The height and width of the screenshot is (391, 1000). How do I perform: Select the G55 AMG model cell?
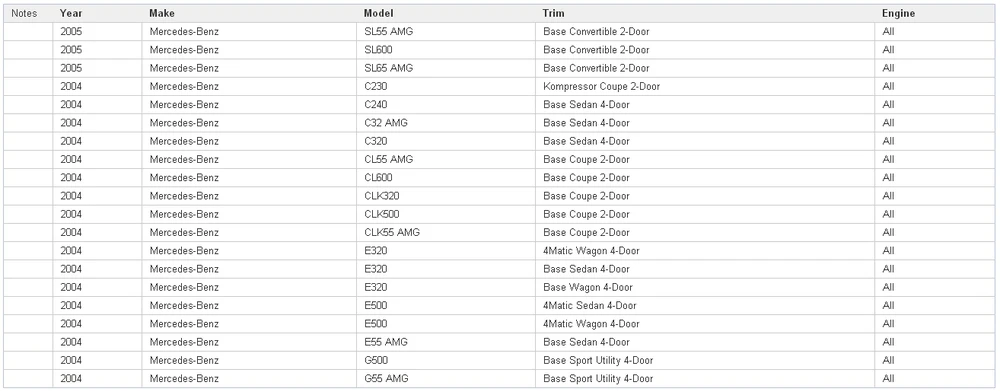pos(446,379)
